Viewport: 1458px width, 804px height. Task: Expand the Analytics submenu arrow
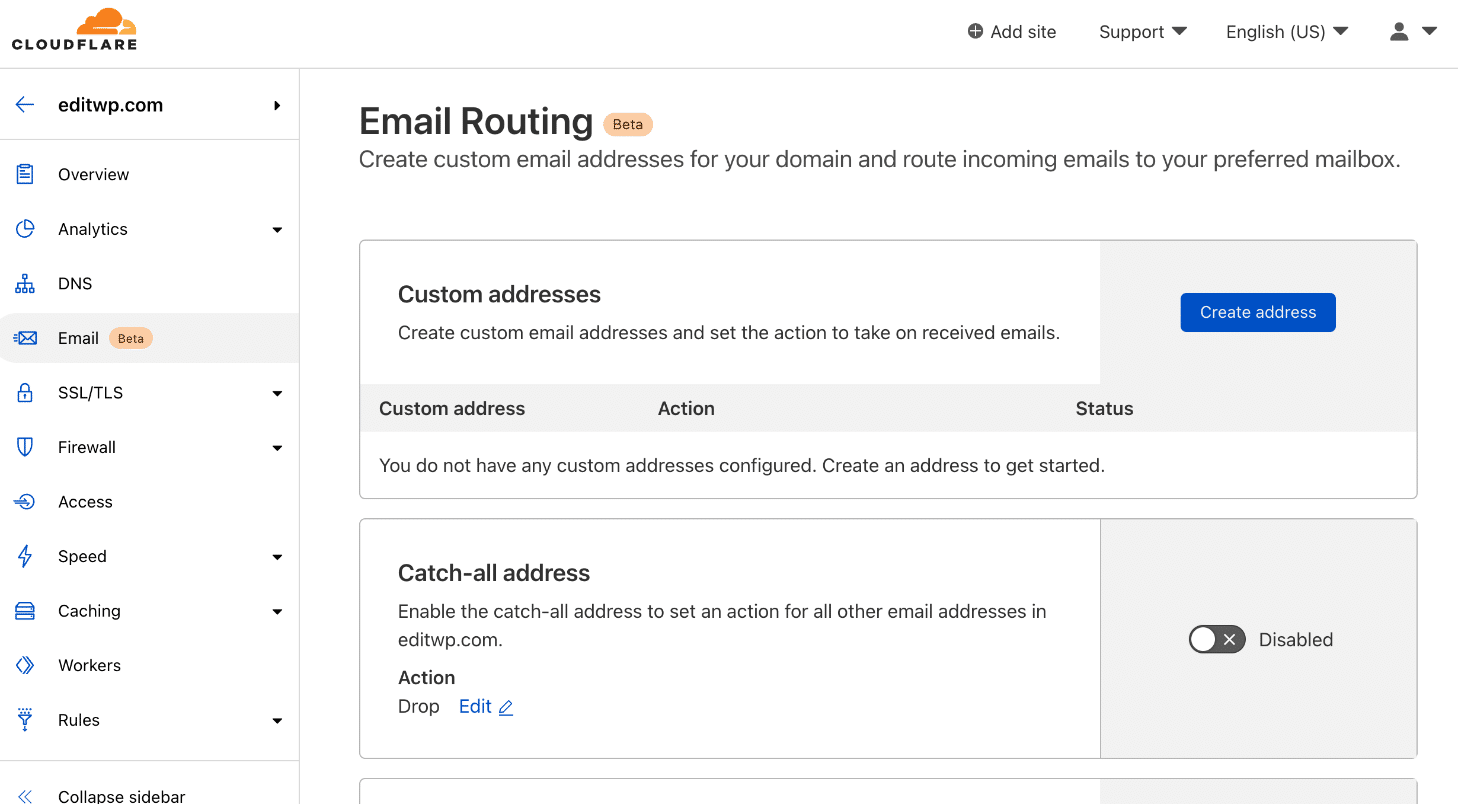[277, 230]
